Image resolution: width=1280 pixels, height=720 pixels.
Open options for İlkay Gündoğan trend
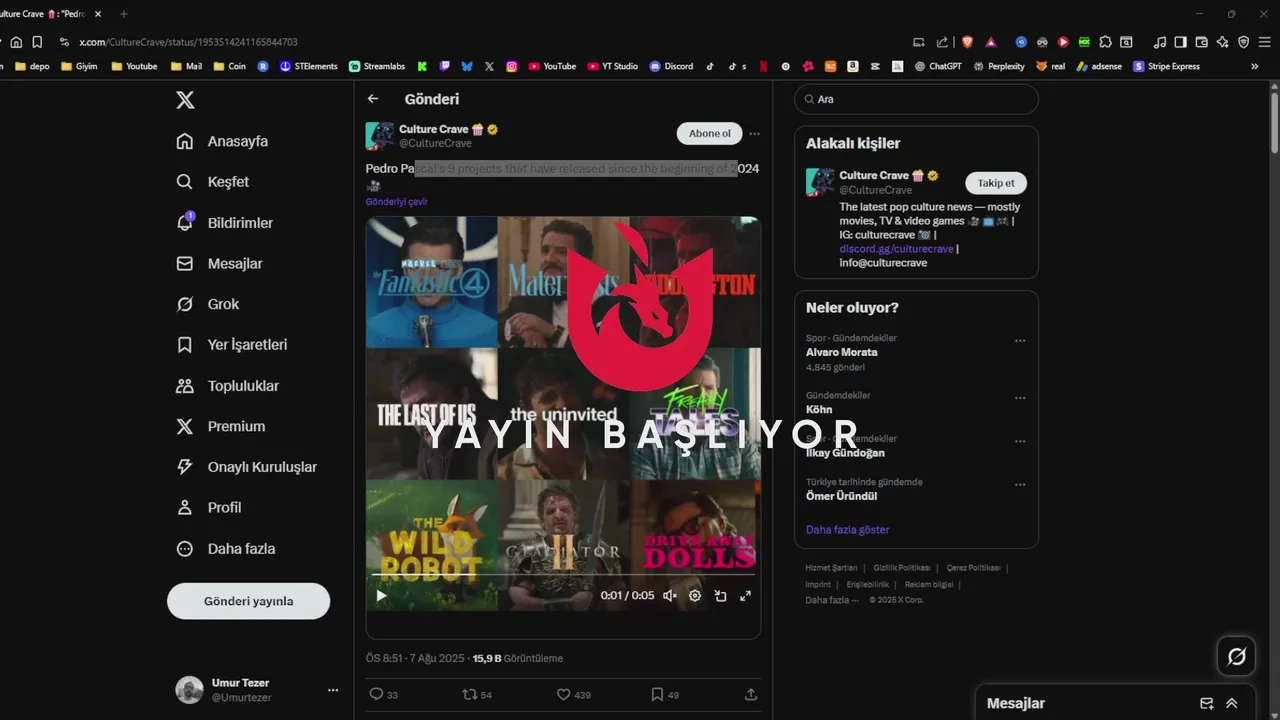point(1020,441)
